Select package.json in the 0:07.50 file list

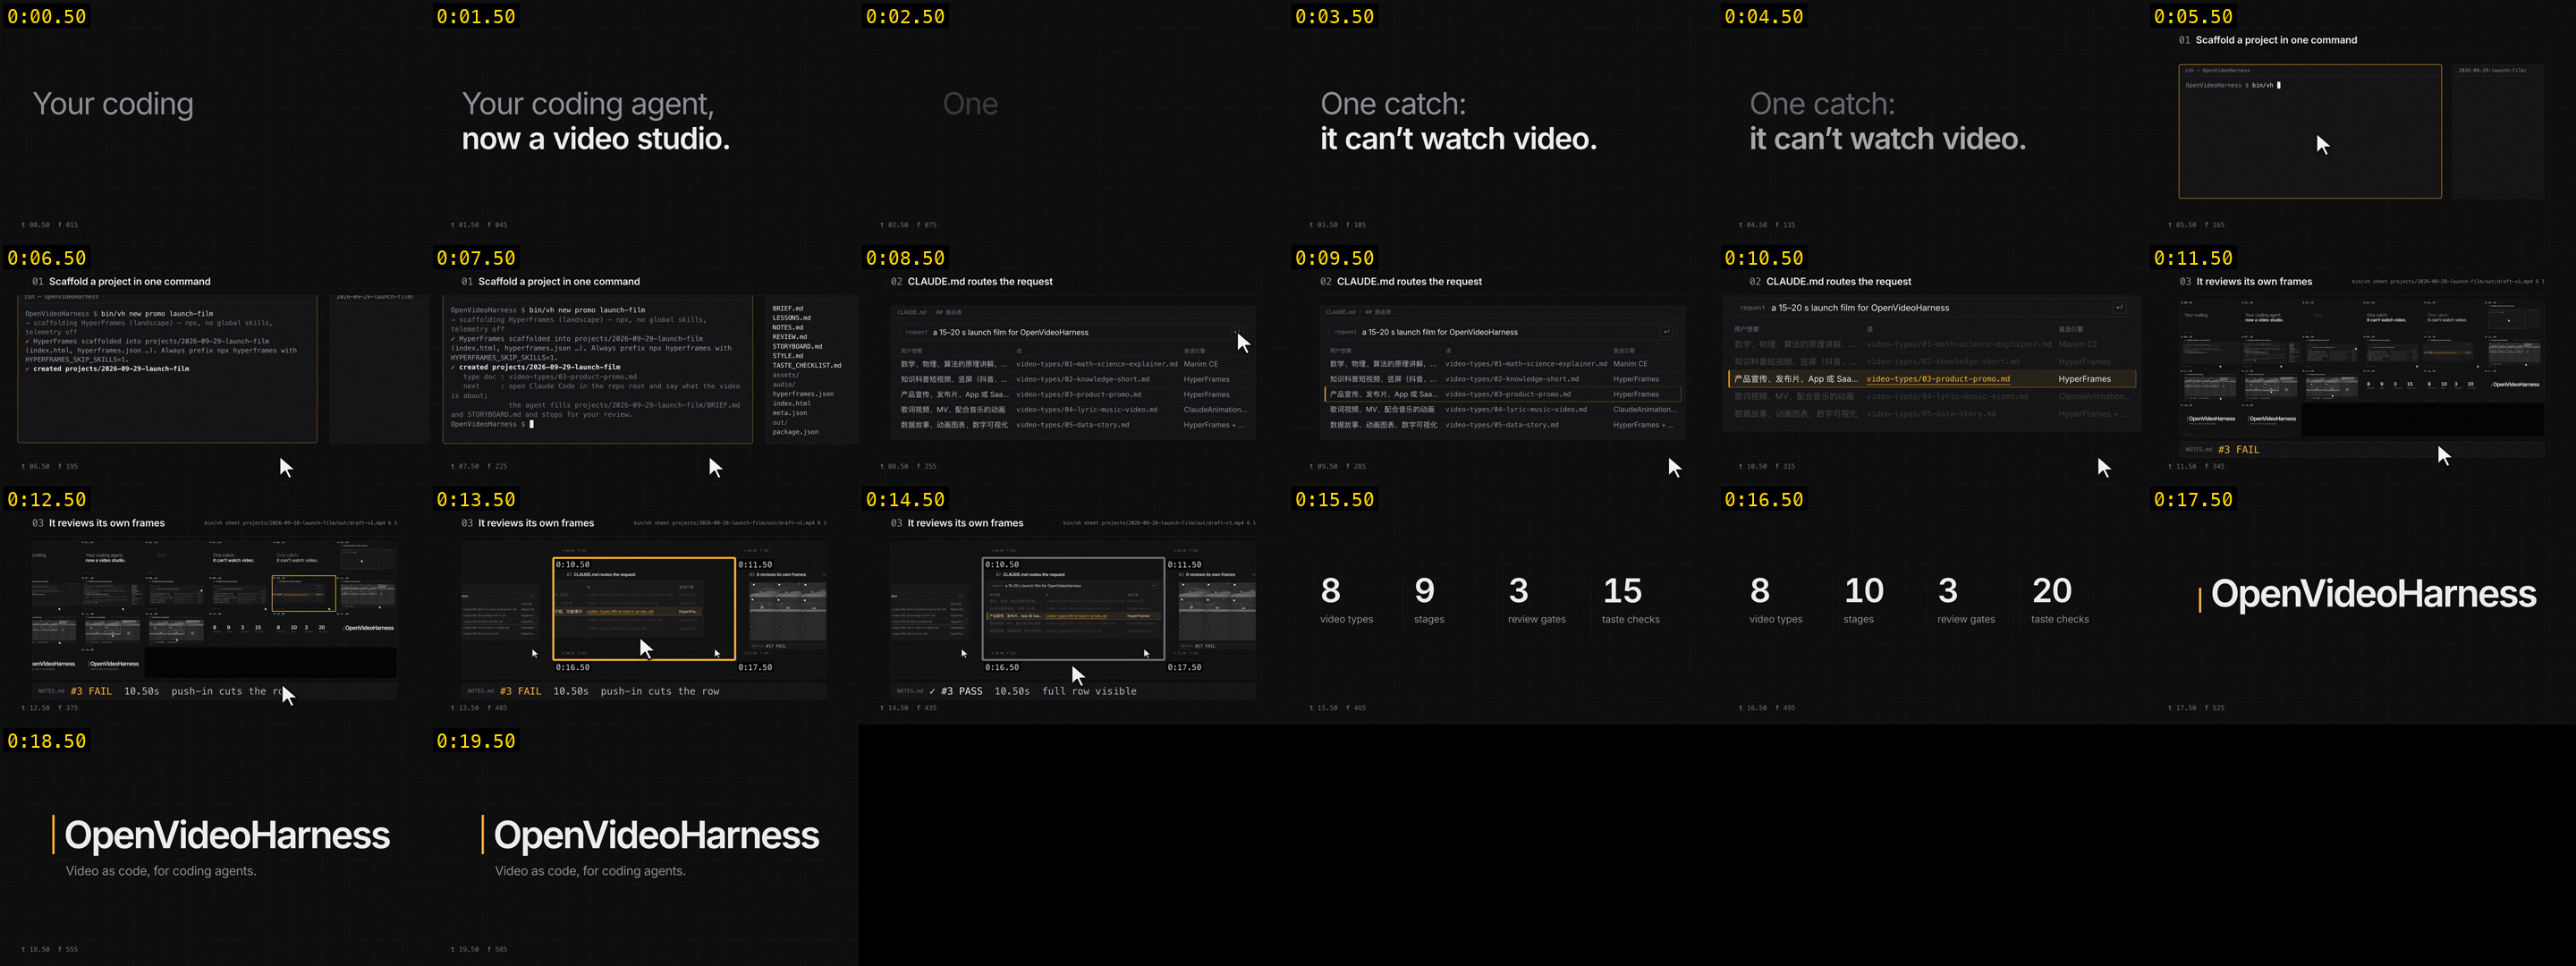(x=795, y=432)
